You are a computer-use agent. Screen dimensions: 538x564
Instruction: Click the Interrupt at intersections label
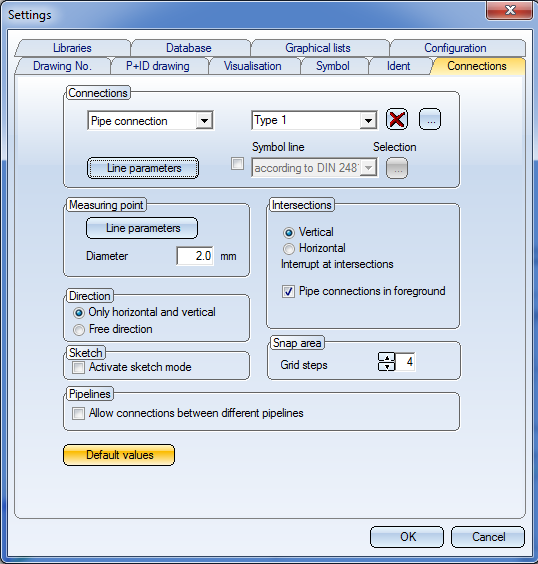[337, 264]
